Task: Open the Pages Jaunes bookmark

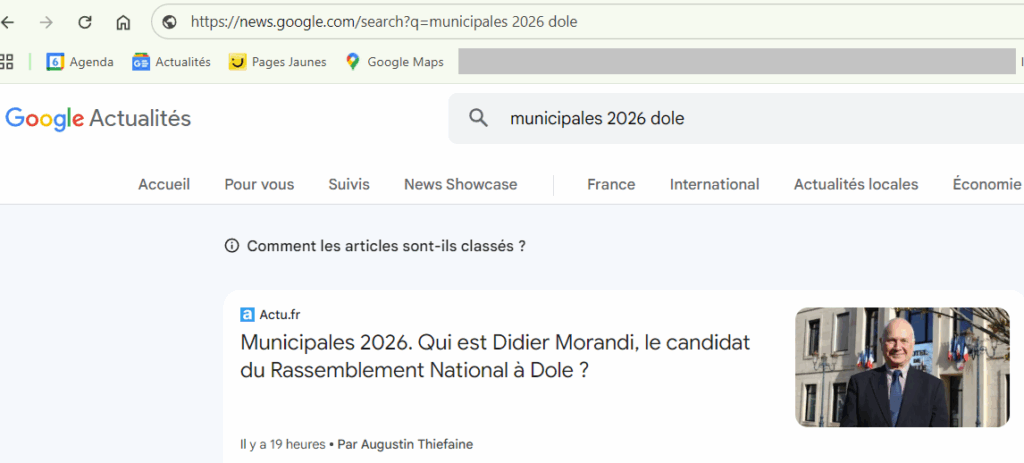Action: pyautogui.click(x=277, y=62)
